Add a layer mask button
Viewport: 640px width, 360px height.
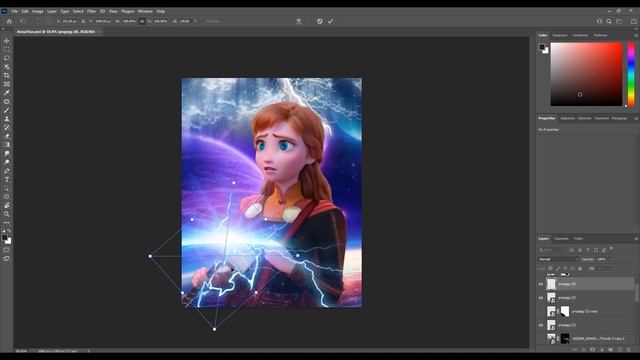coord(593,349)
